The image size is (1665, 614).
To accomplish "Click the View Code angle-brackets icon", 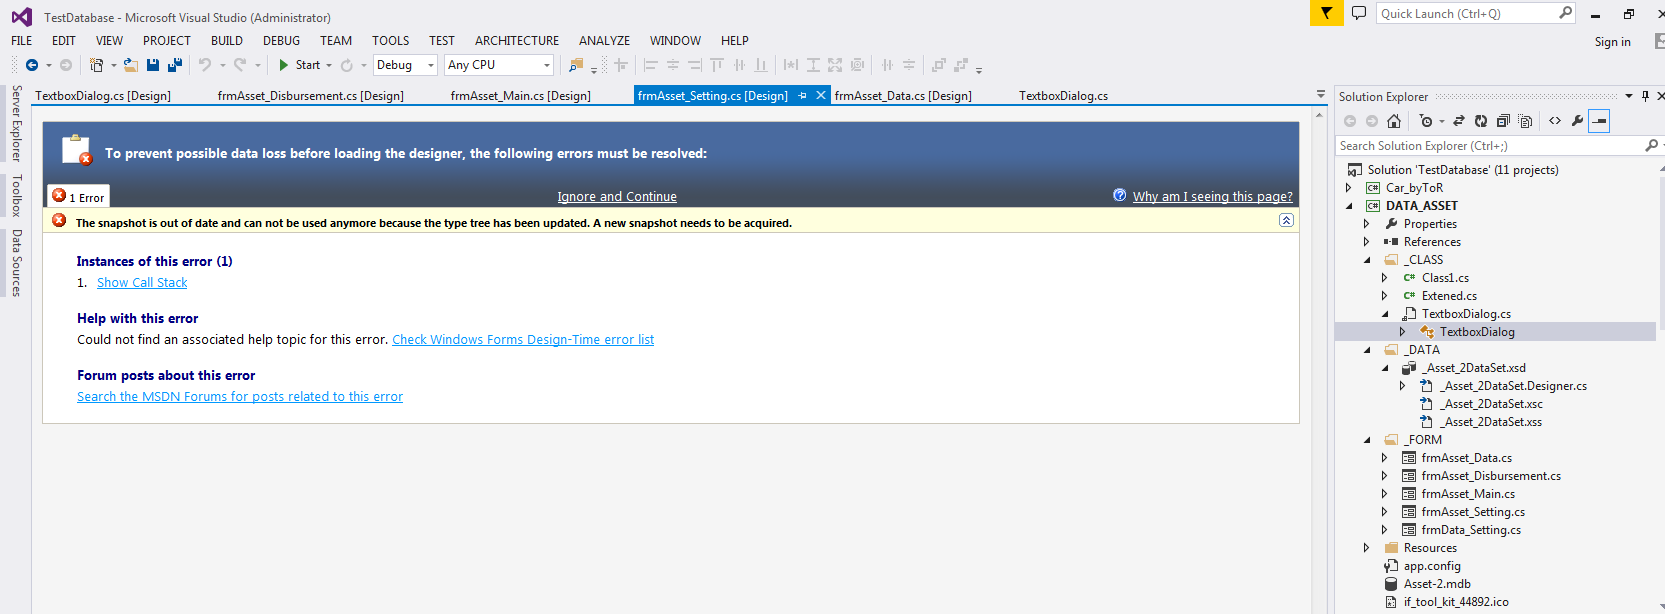I will pyautogui.click(x=1555, y=121).
